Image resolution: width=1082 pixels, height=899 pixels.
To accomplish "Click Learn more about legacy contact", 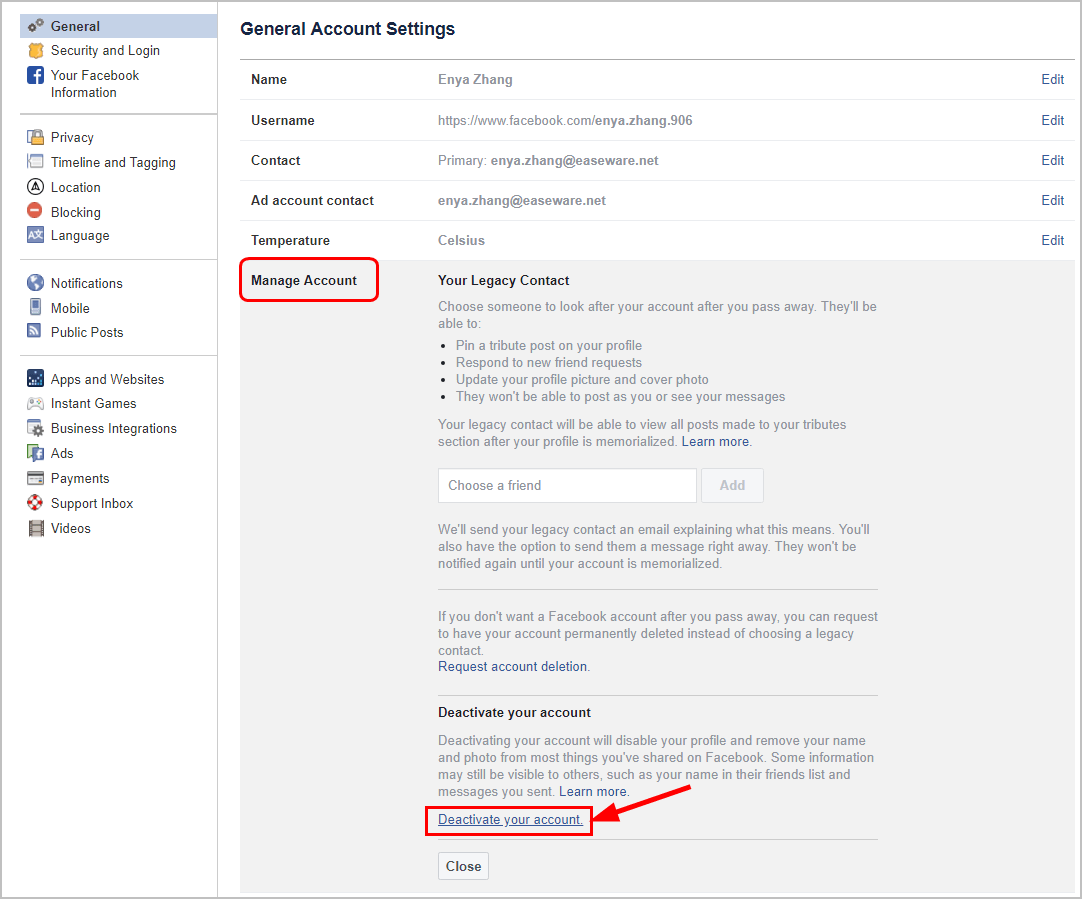I will point(715,442).
